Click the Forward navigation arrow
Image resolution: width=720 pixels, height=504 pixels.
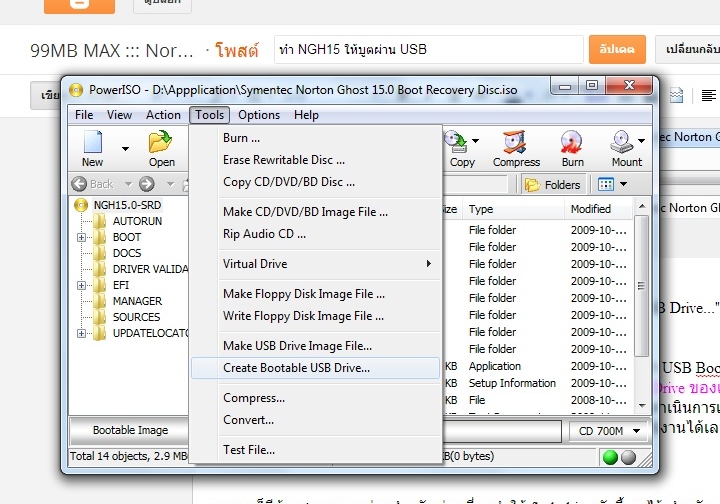pyautogui.click(x=147, y=184)
